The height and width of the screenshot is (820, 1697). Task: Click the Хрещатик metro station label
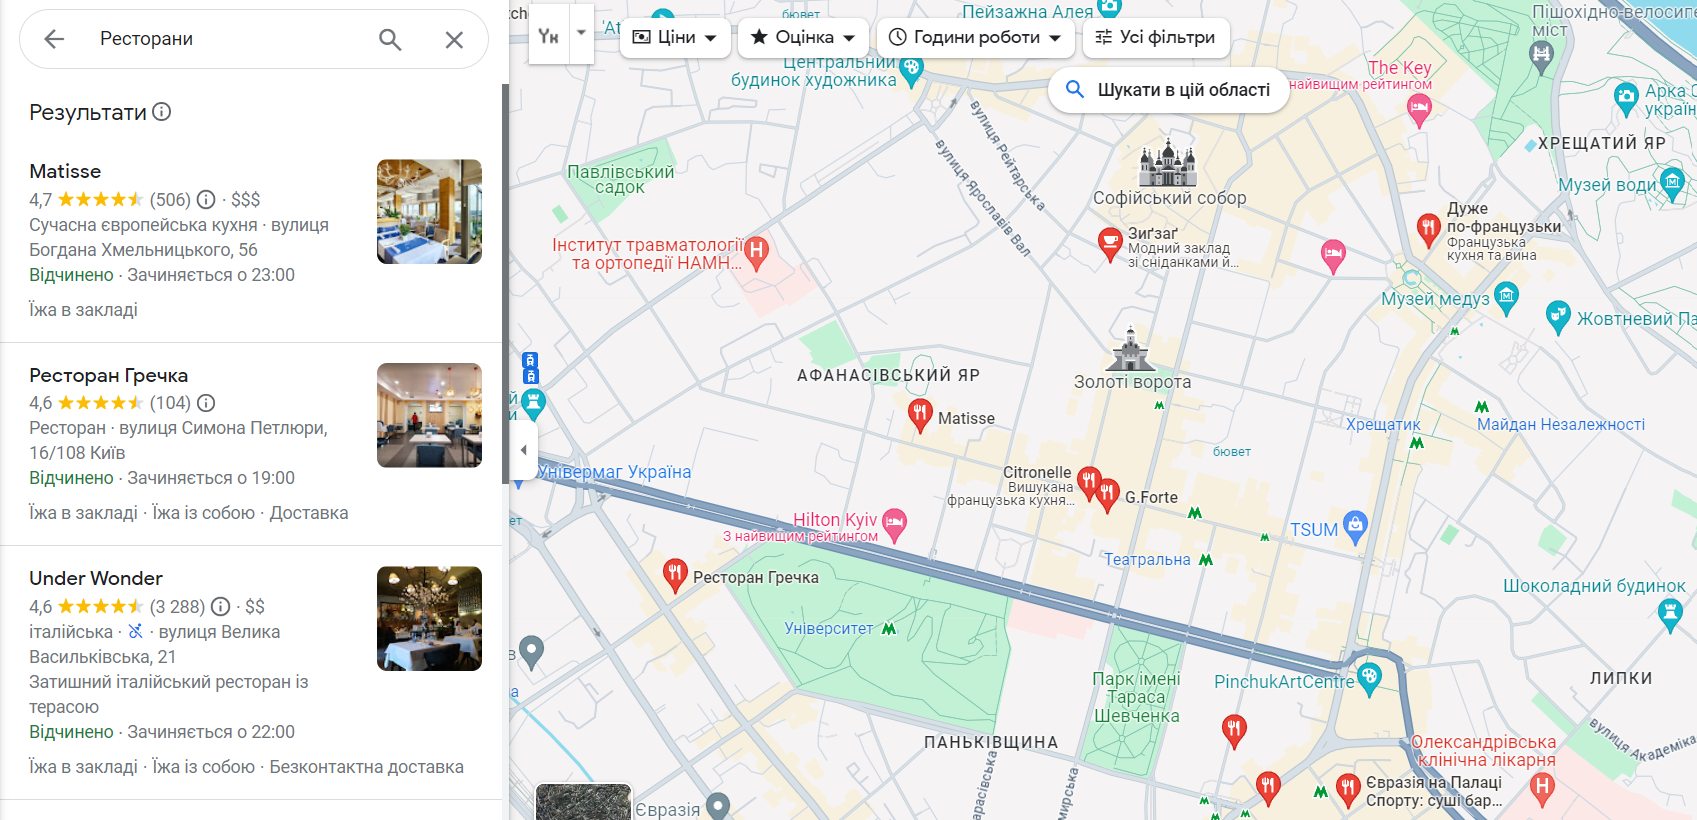(x=1383, y=425)
